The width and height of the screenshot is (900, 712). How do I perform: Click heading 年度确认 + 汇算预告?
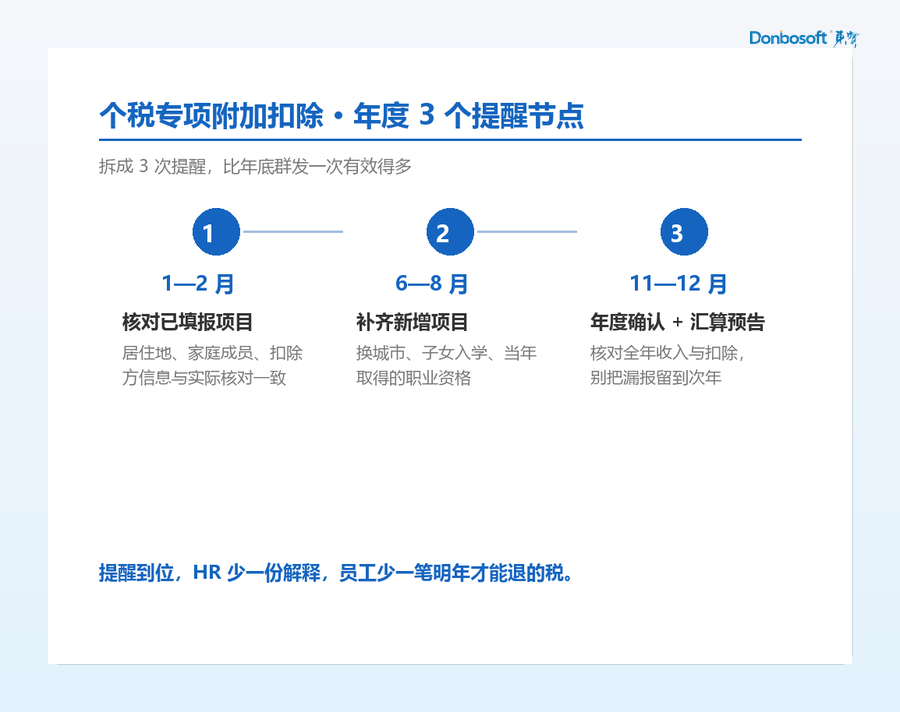[677, 322]
